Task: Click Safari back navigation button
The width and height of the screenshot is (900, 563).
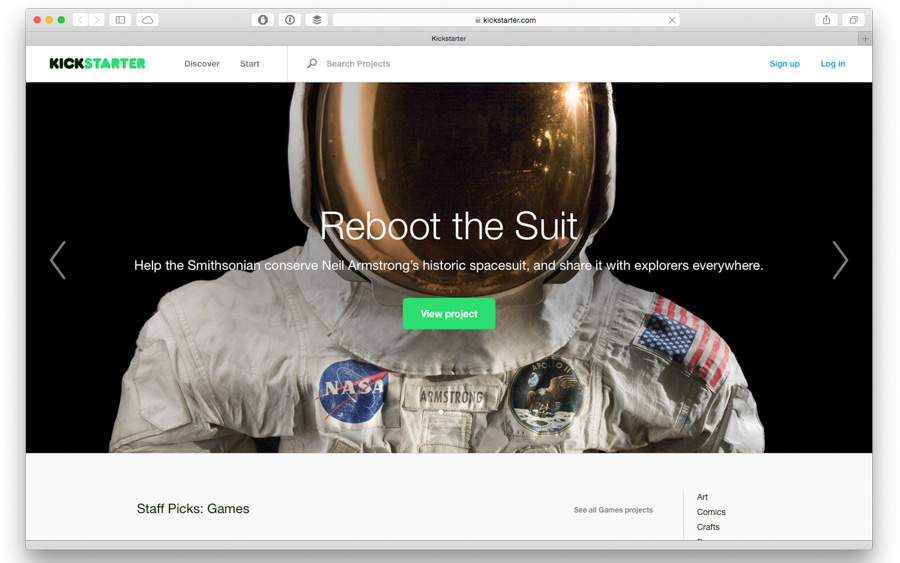Action: tap(80, 20)
